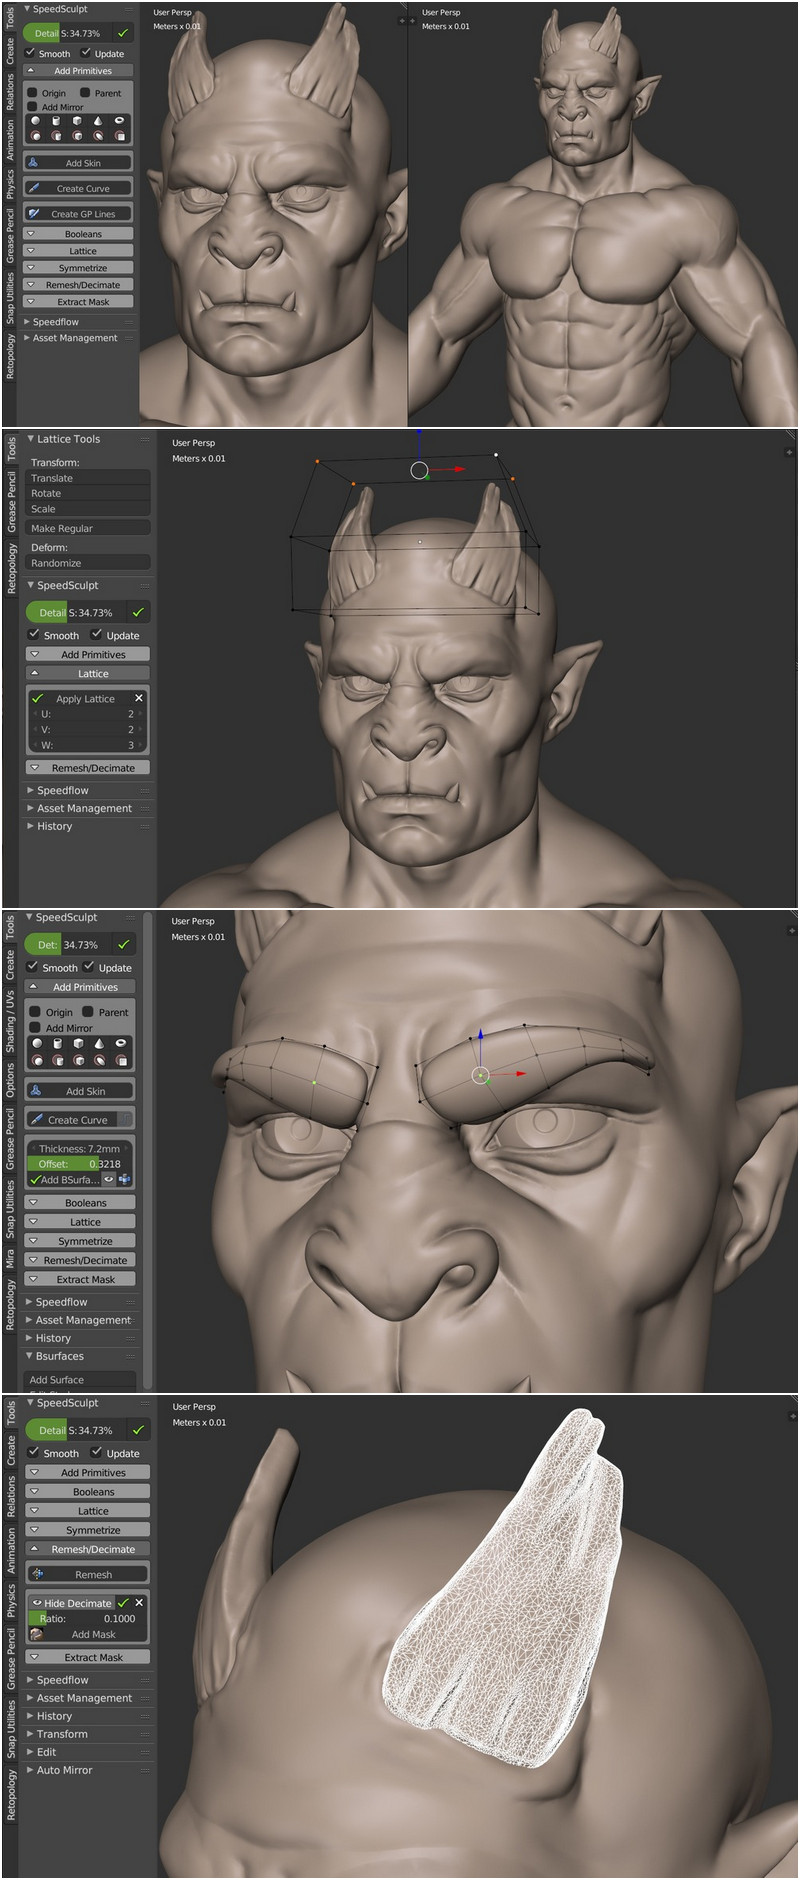Screen dimensions: 800x1880
Task: Confirm detail with green check in top screenshot
Action: [x=123, y=33]
